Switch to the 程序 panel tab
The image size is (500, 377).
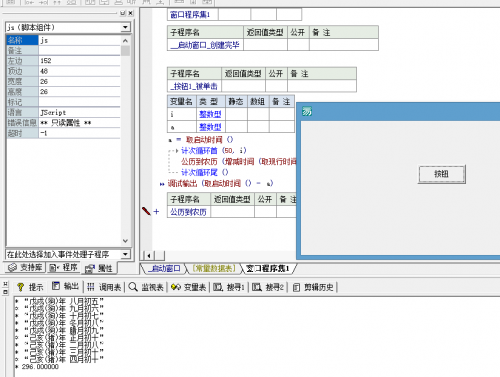[63, 267]
